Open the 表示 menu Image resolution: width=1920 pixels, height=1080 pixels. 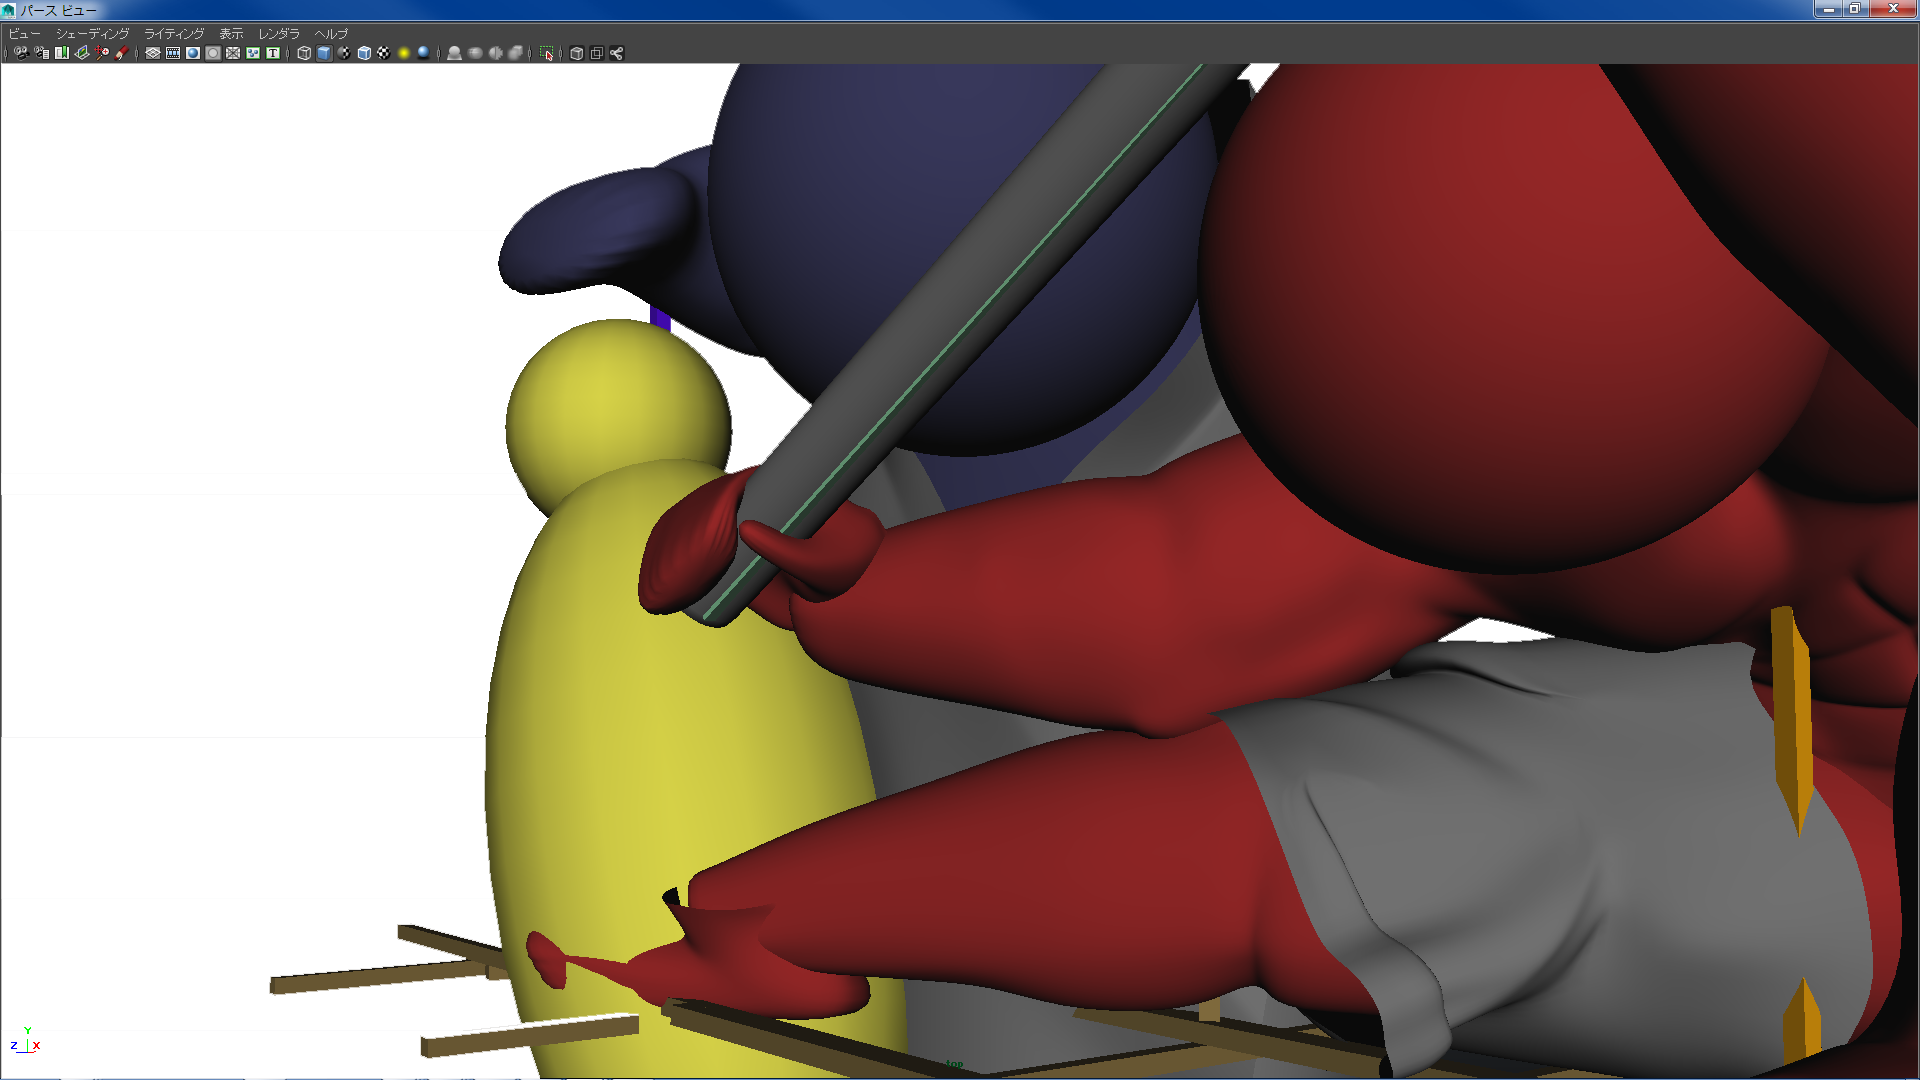[x=231, y=33]
